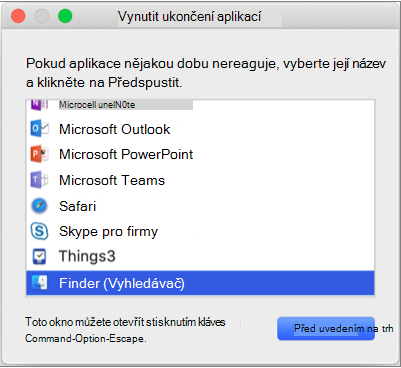Click the Skype pro firmy icon
This screenshot has height=368, width=401.
pos(39,231)
